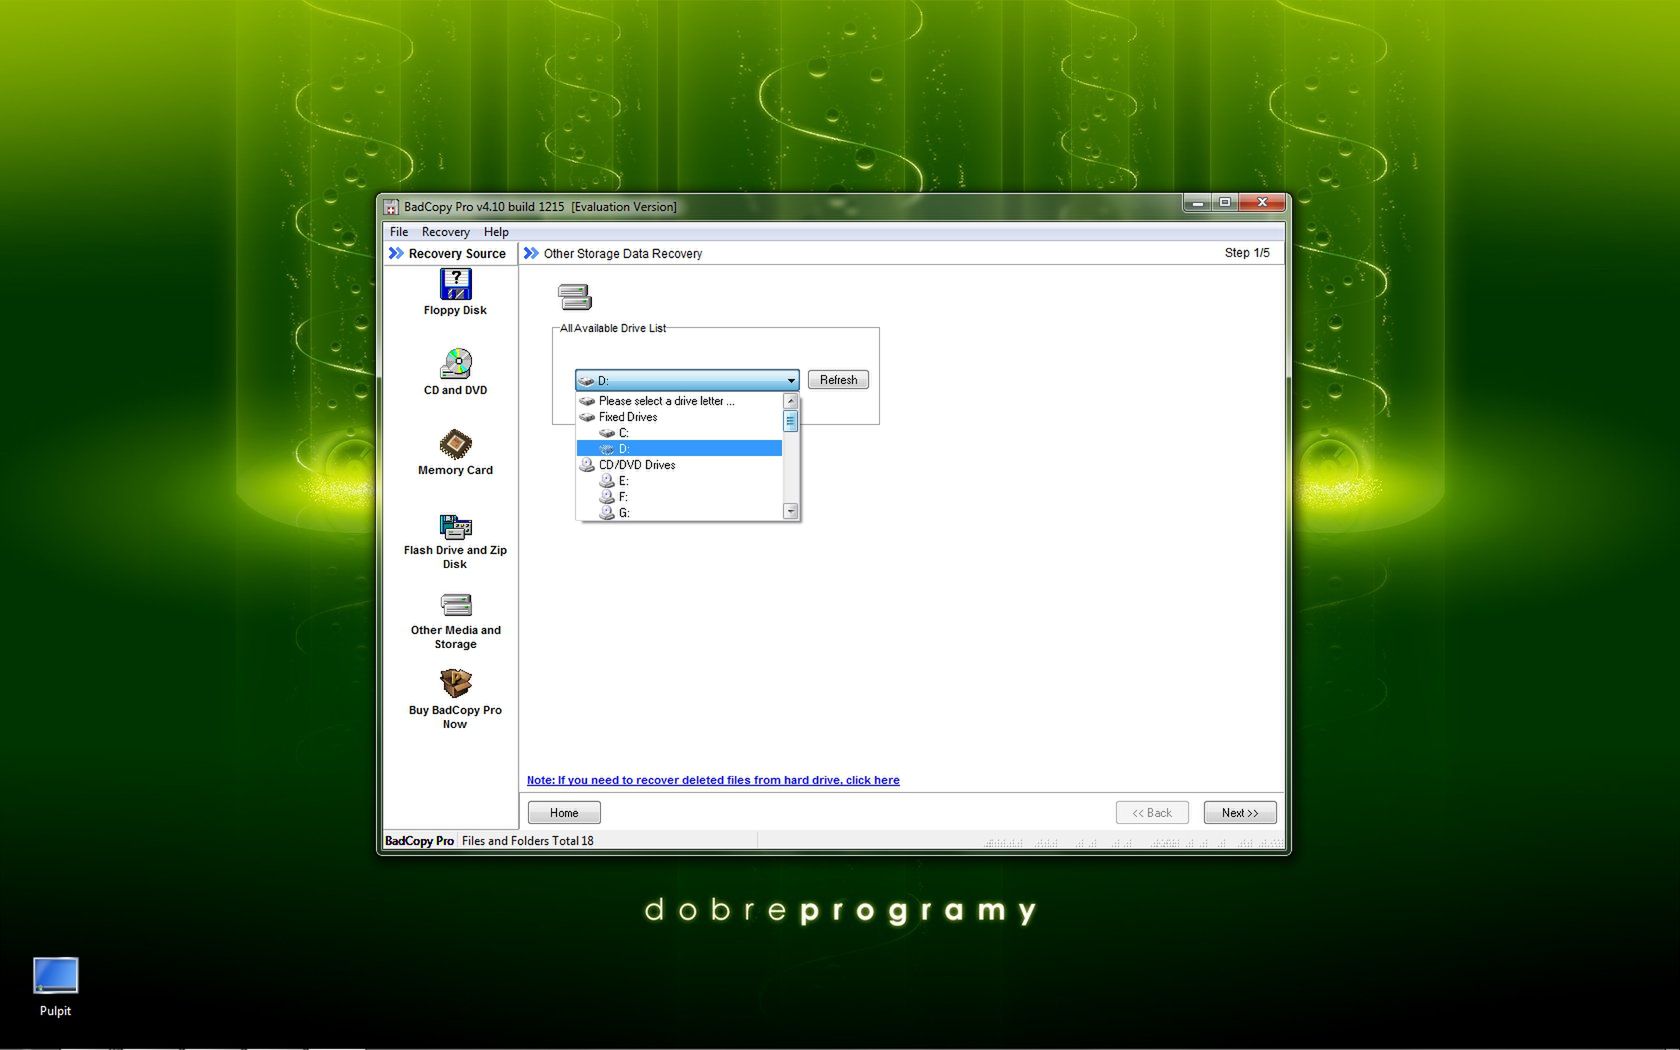Screen dimensions: 1680x1050
Task: Click the BadCopy Pro title bar app icon
Action: tap(391, 207)
